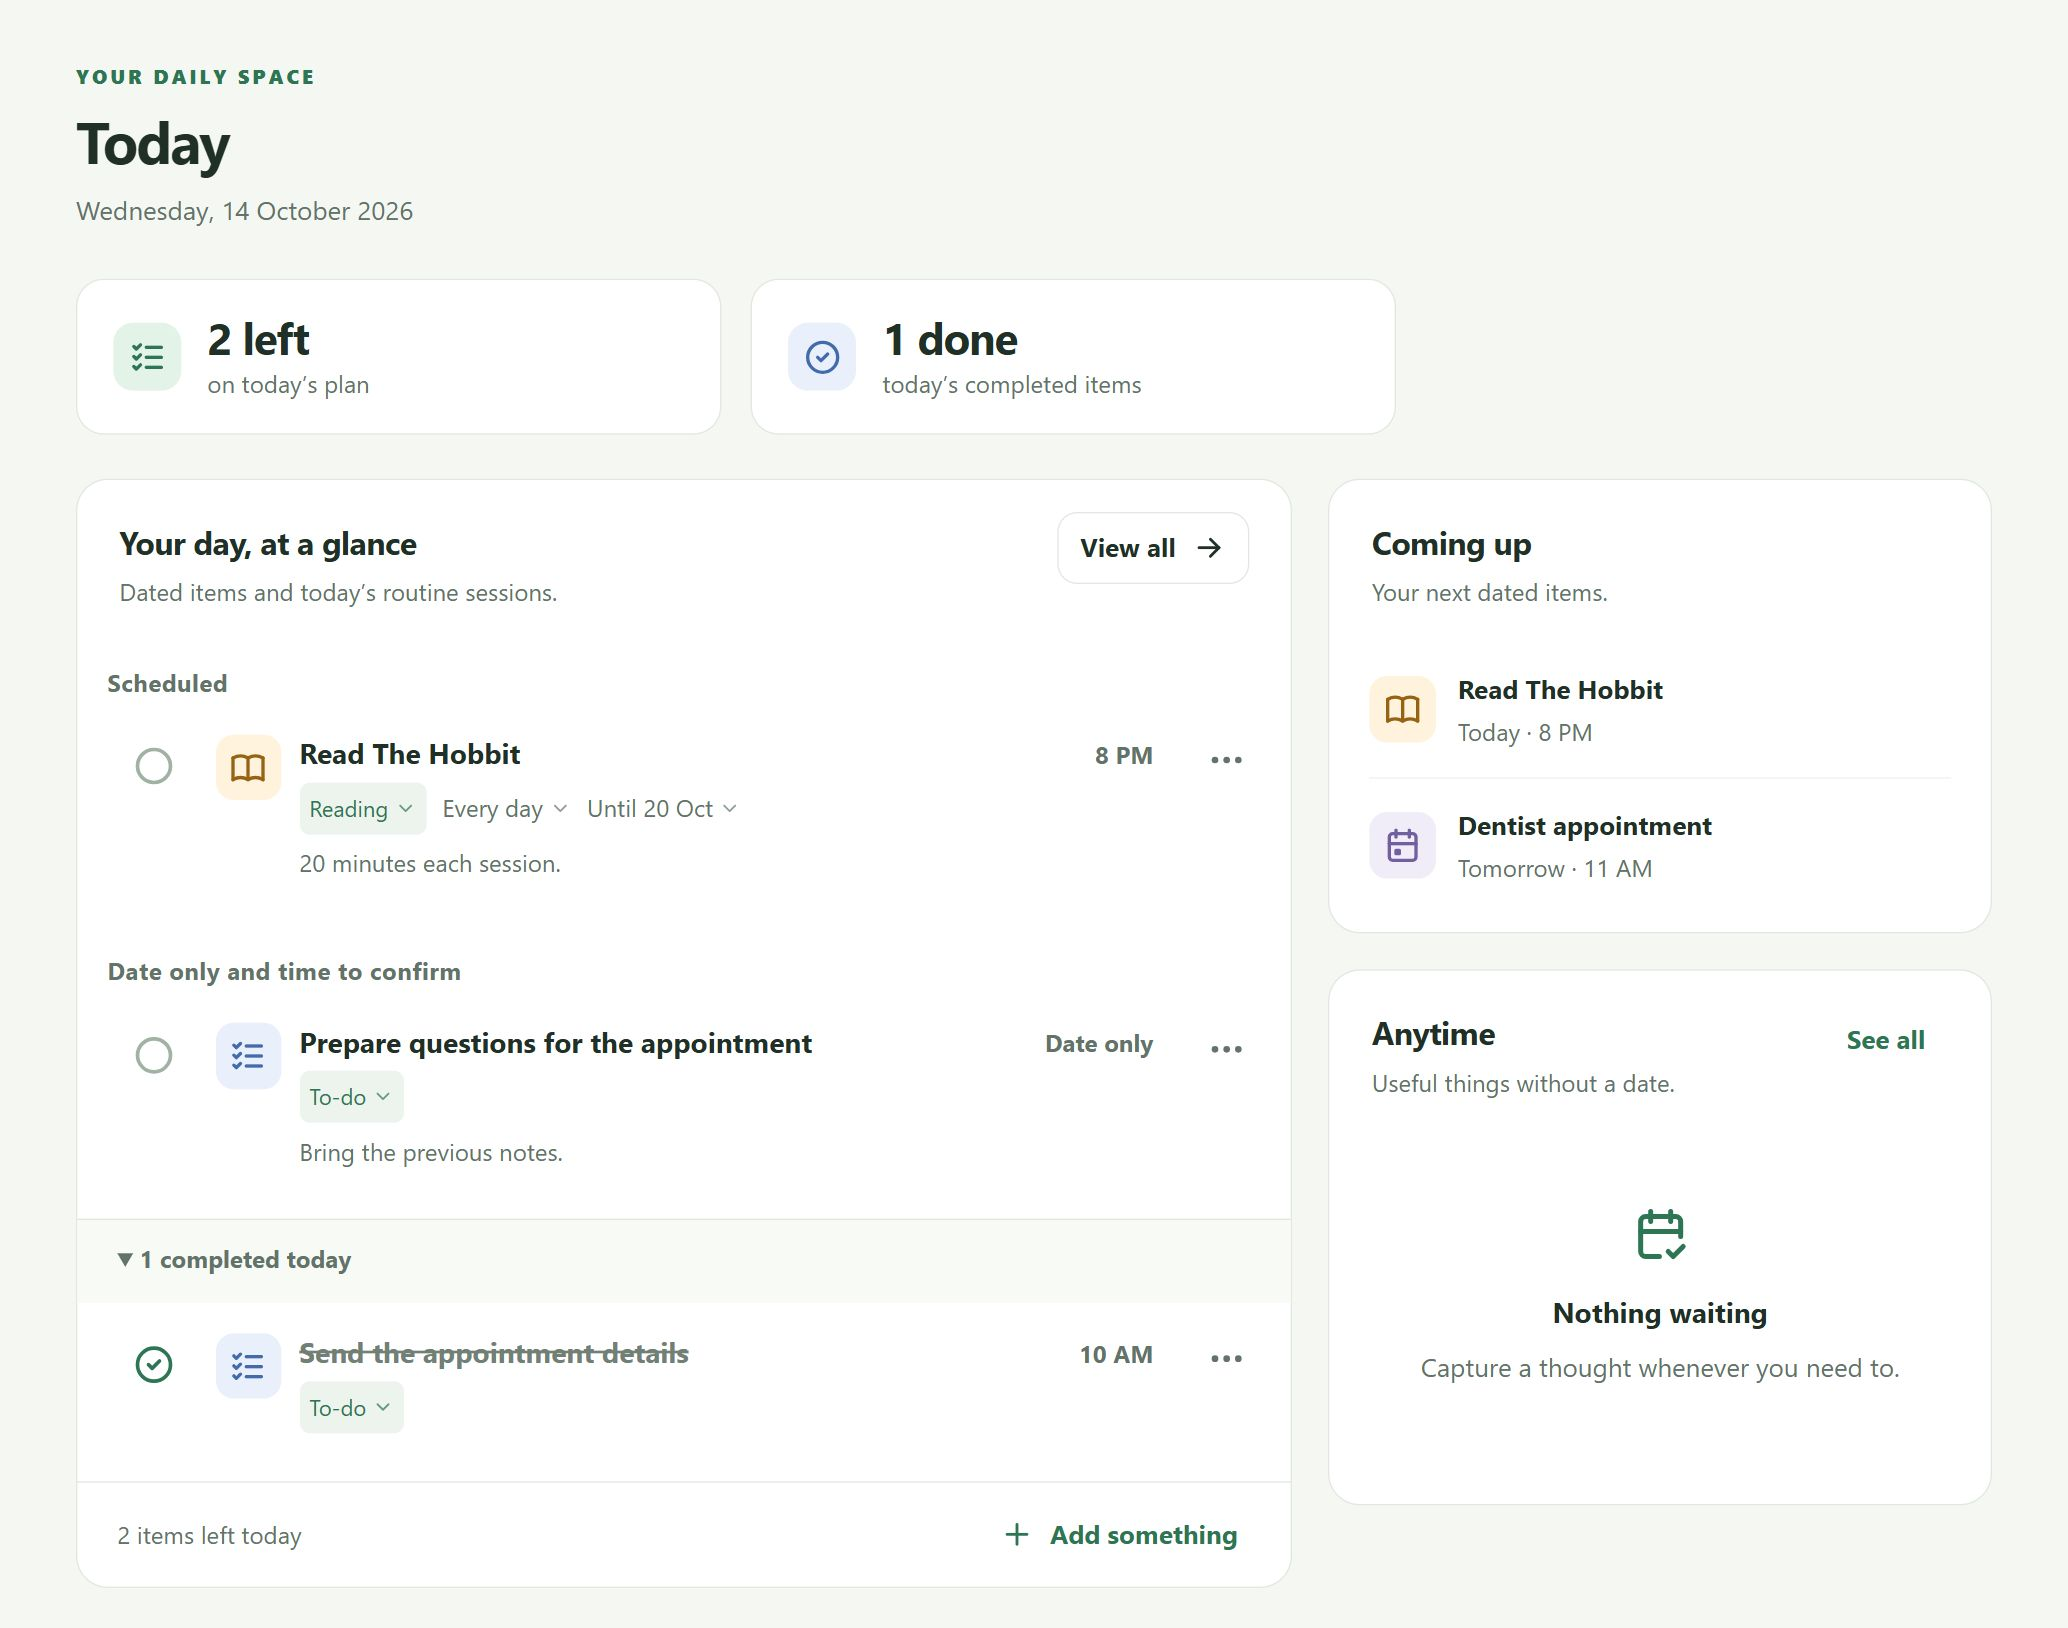Click the checklist icon in the 2 left card

coord(147,357)
